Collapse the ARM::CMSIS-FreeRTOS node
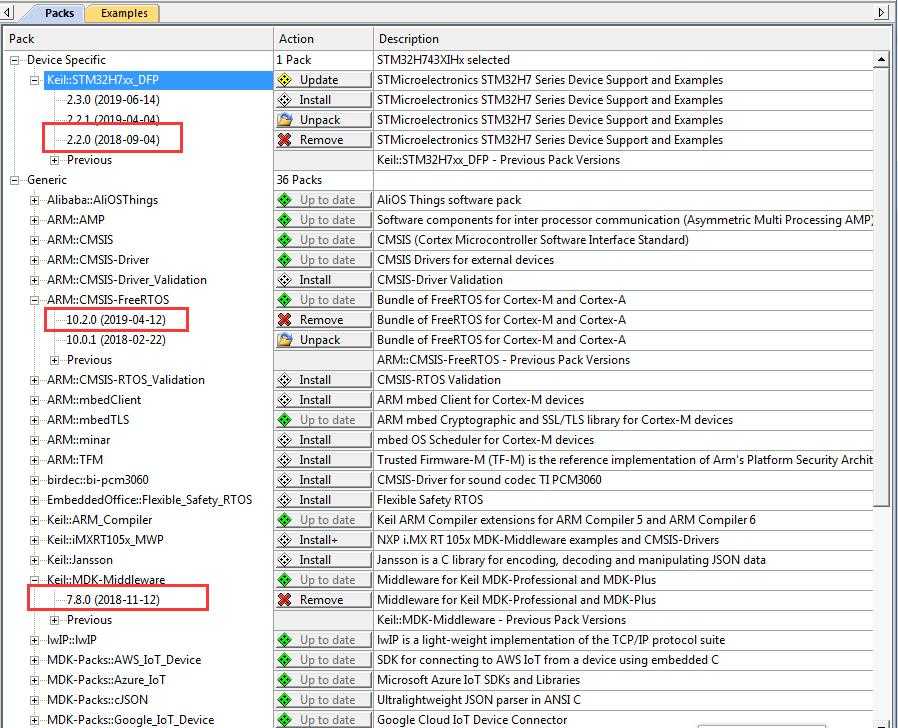The width and height of the screenshot is (898, 728). [35, 300]
